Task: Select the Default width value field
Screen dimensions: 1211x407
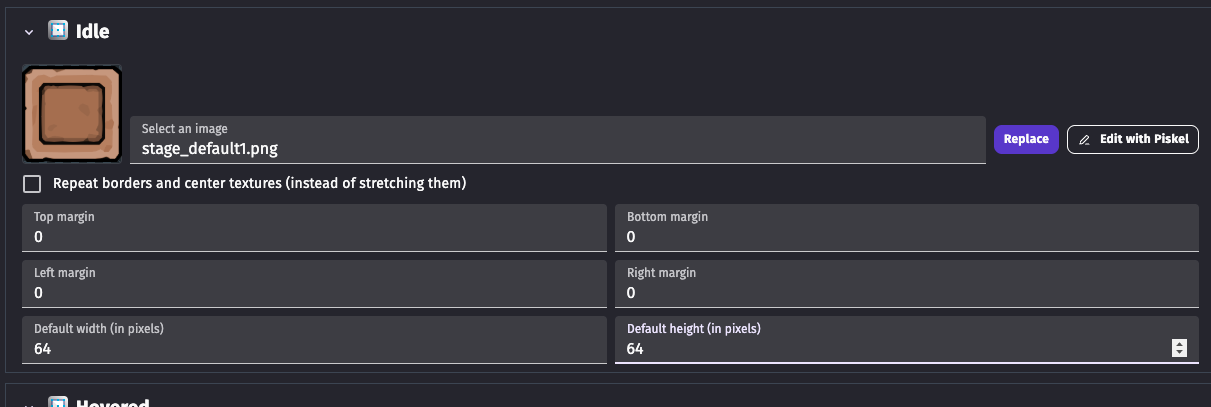Action: tap(314, 340)
